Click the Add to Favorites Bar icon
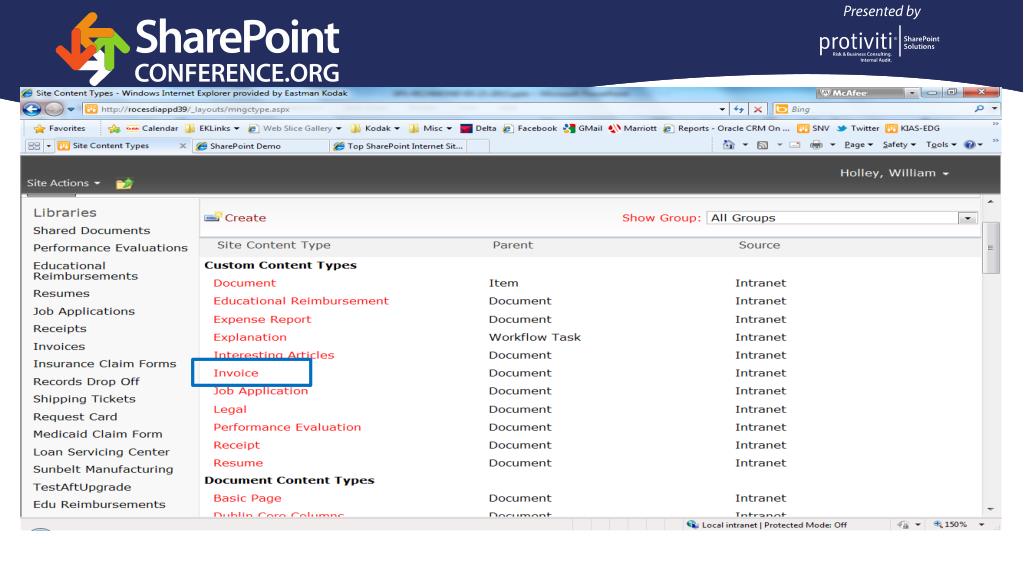 (x=114, y=128)
